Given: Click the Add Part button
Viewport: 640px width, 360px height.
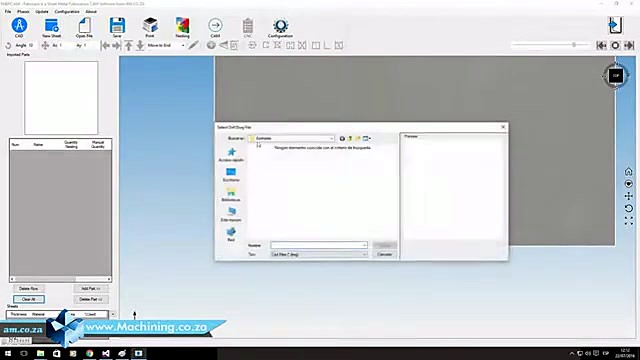Looking at the screenshot, I should coord(91,289).
